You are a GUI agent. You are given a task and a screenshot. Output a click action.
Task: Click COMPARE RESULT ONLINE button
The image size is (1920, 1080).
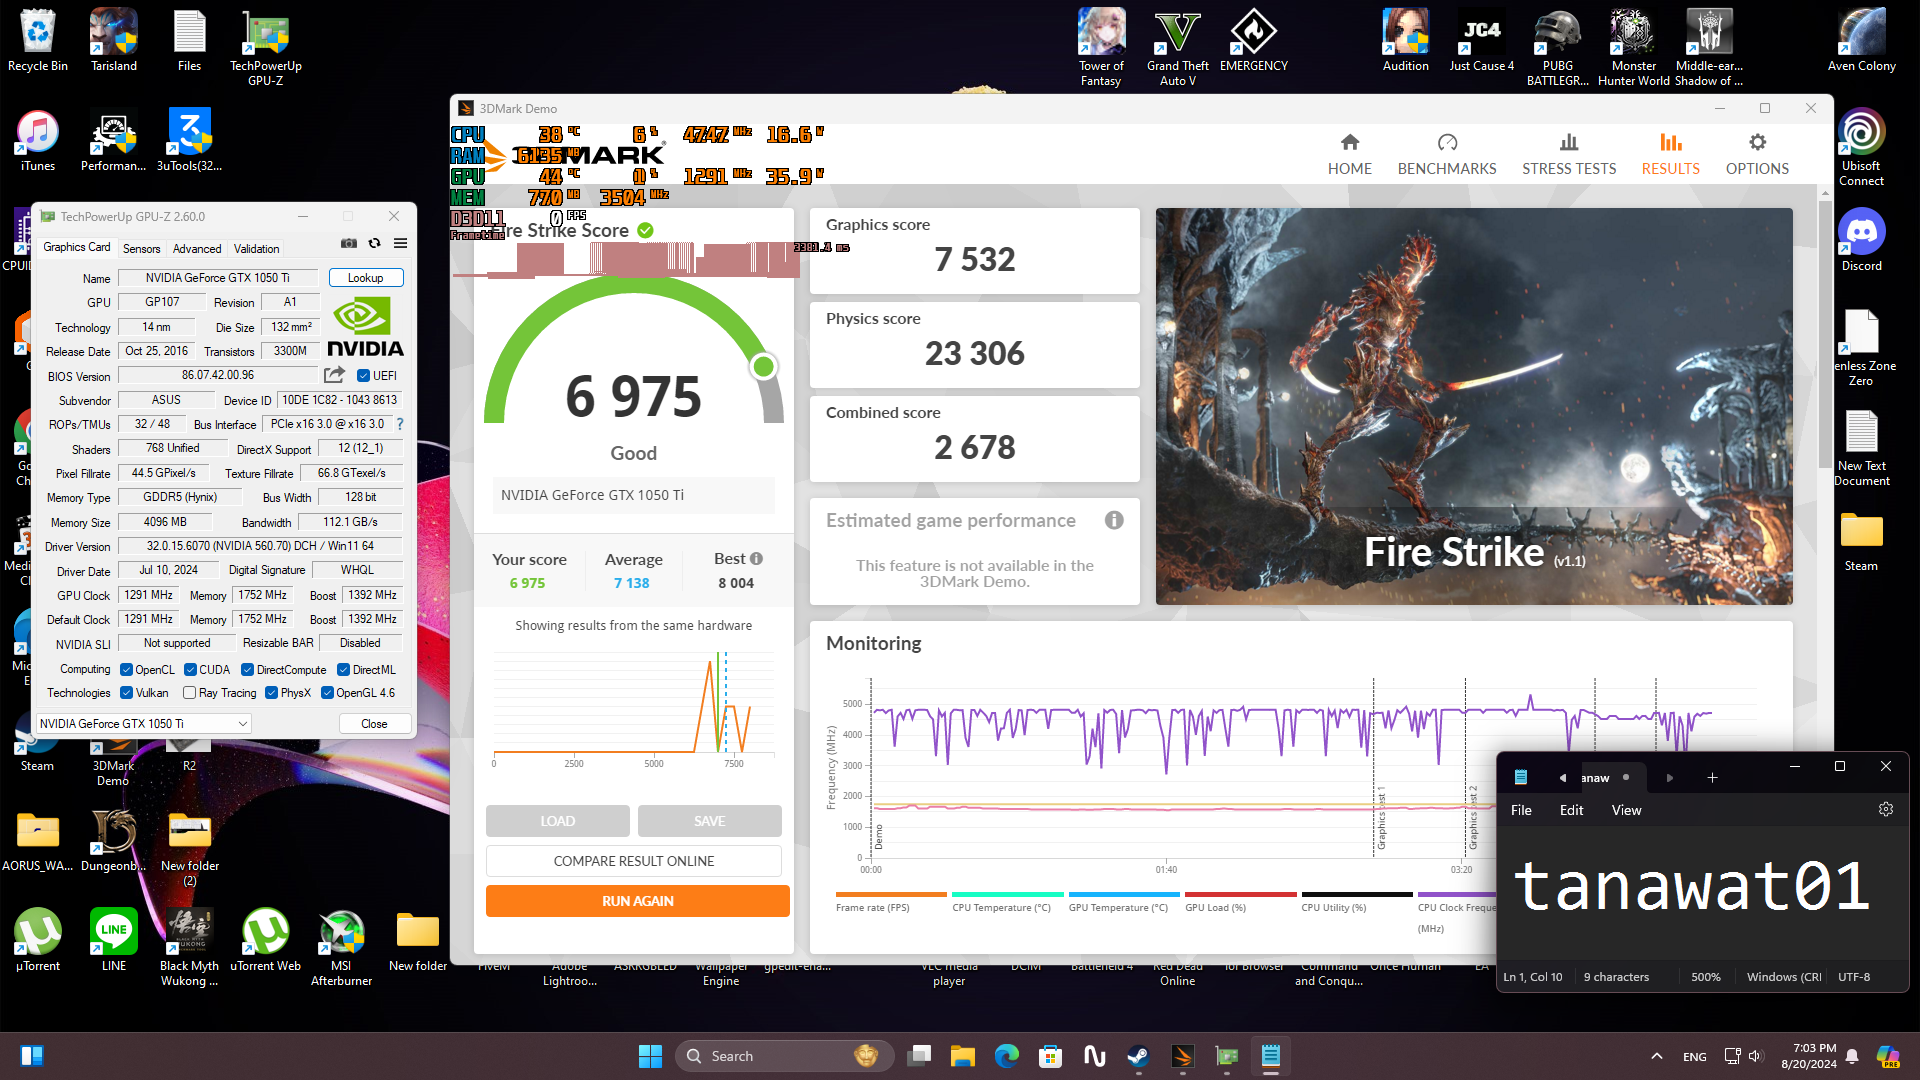pyautogui.click(x=633, y=861)
